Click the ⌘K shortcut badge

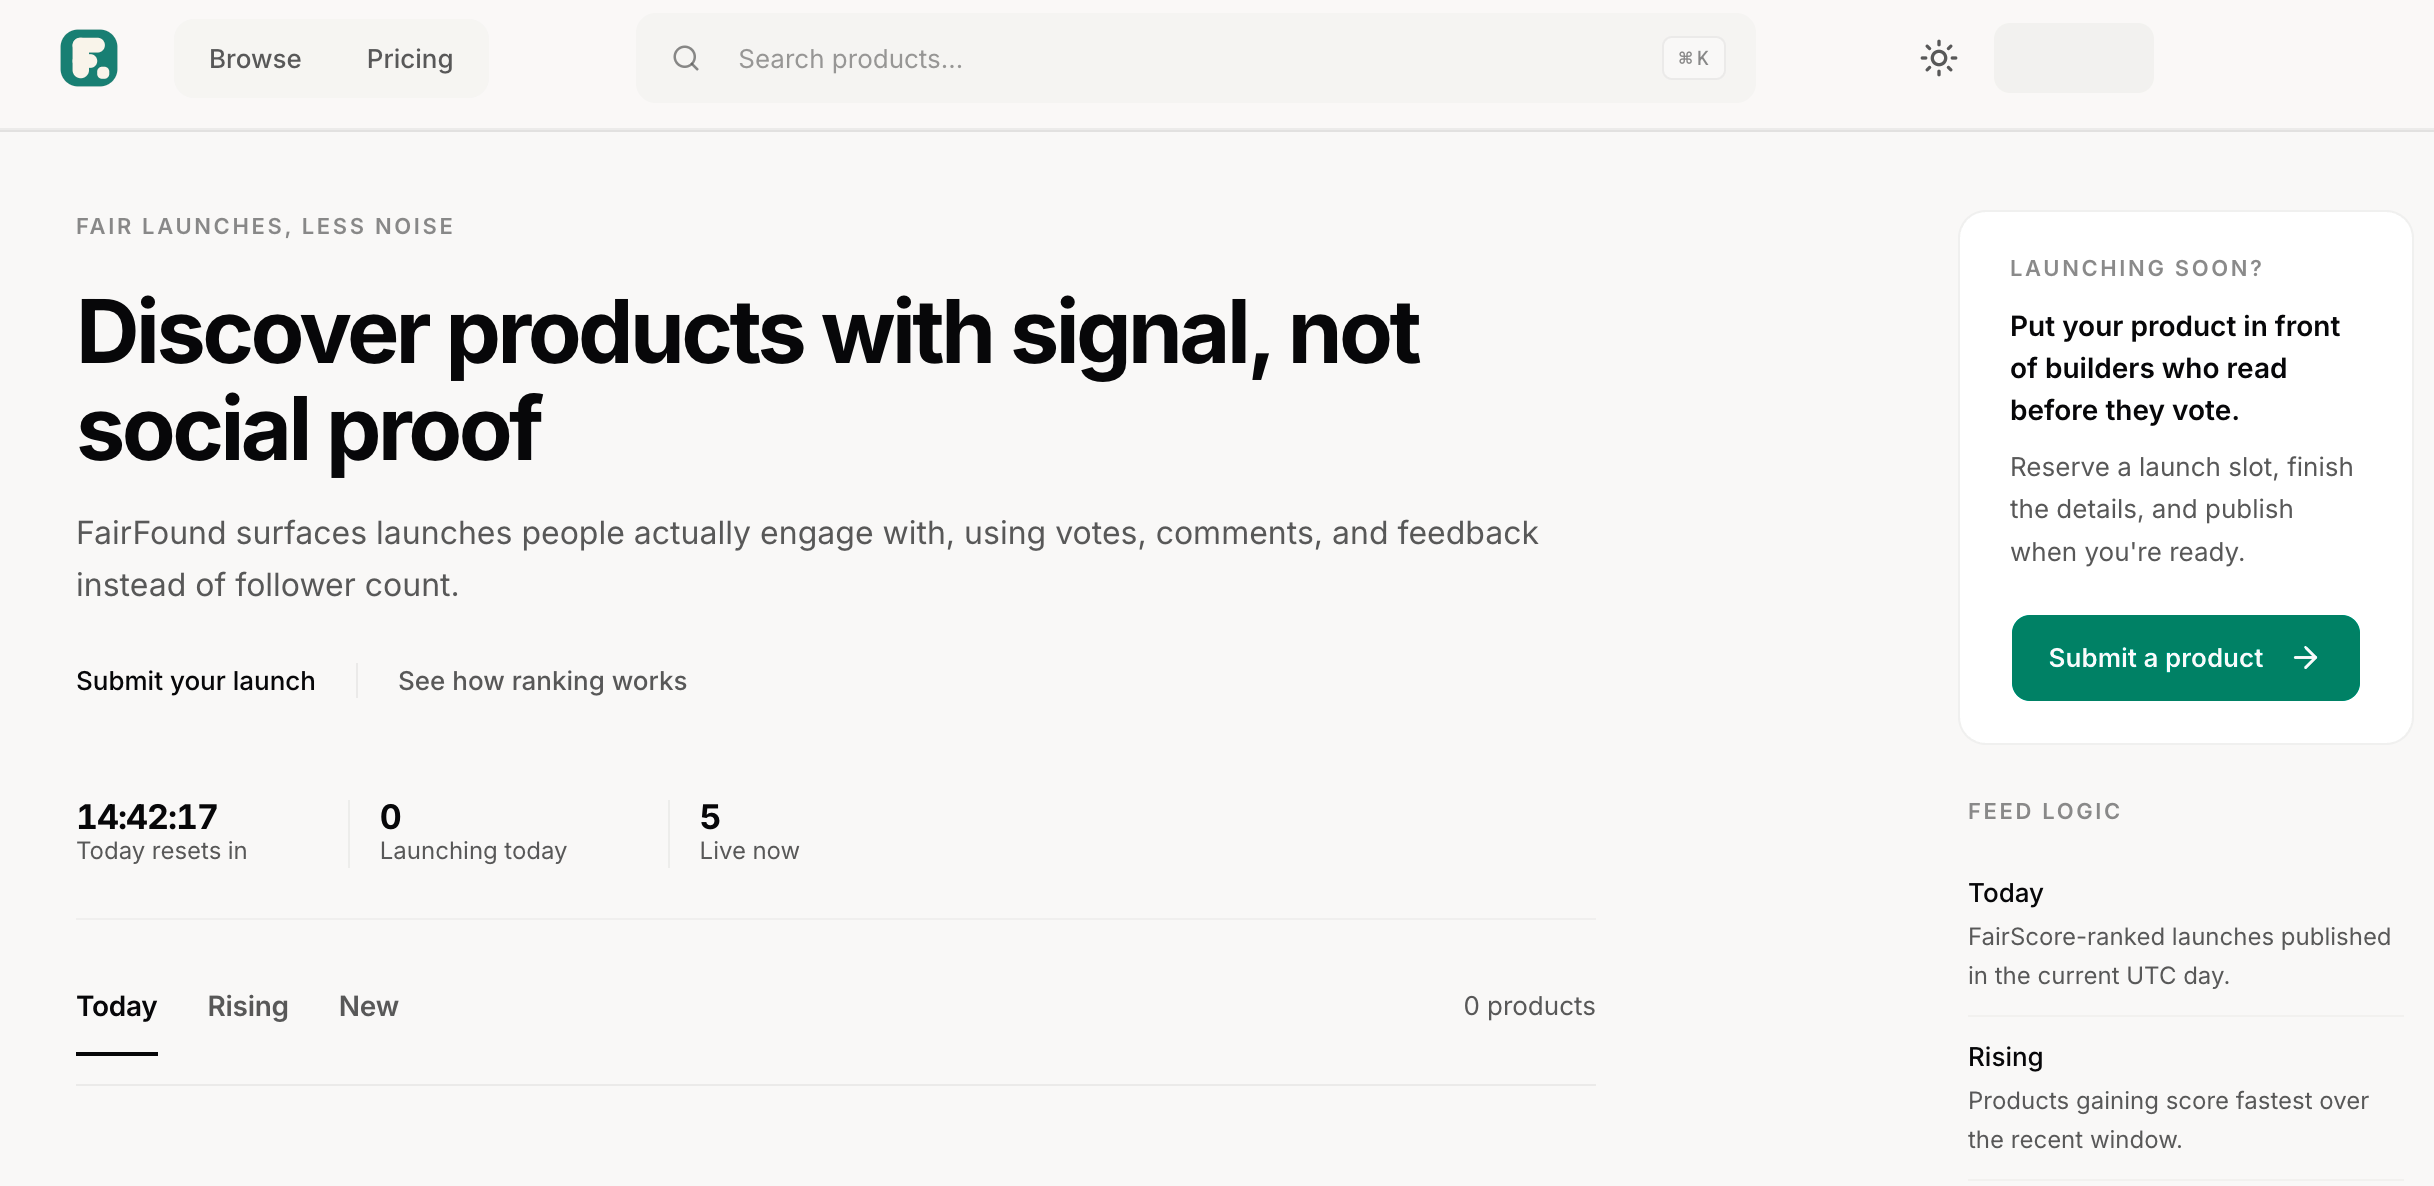click(1693, 58)
